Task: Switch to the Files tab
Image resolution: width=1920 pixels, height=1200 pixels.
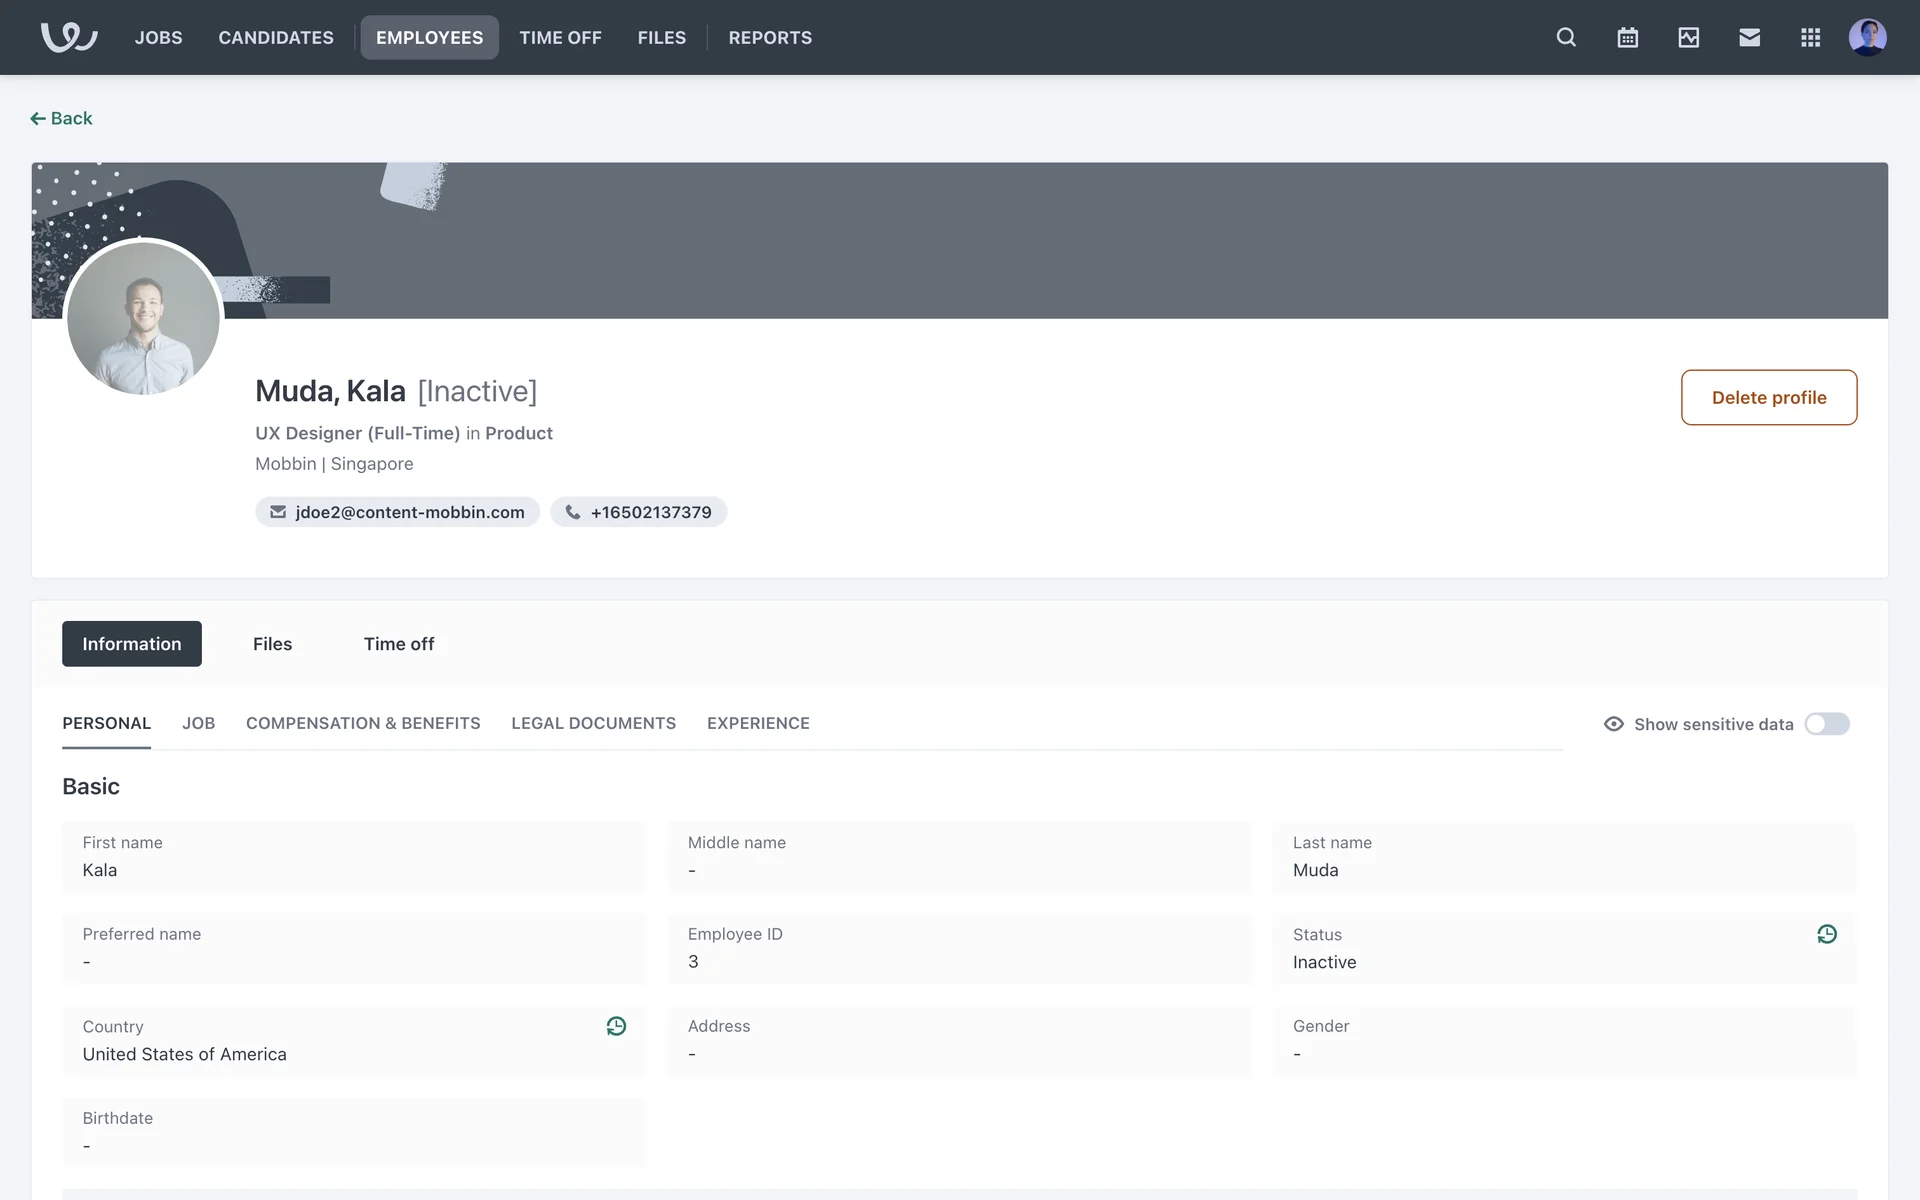Action: (x=272, y=644)
